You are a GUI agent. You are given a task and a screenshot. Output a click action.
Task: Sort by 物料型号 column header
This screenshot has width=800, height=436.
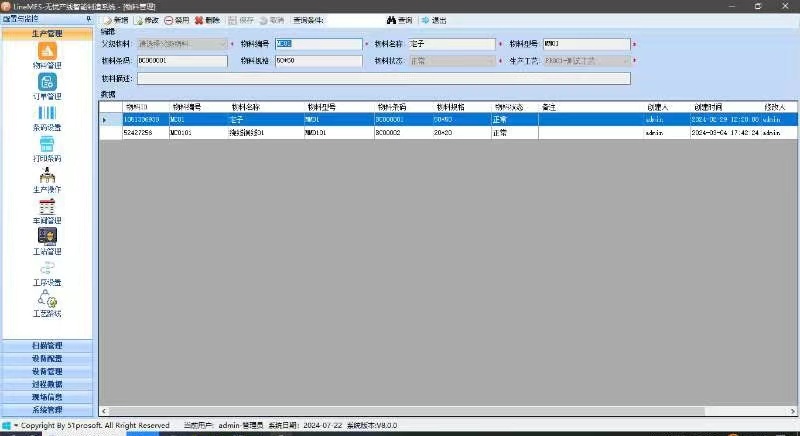coord(339,107)
